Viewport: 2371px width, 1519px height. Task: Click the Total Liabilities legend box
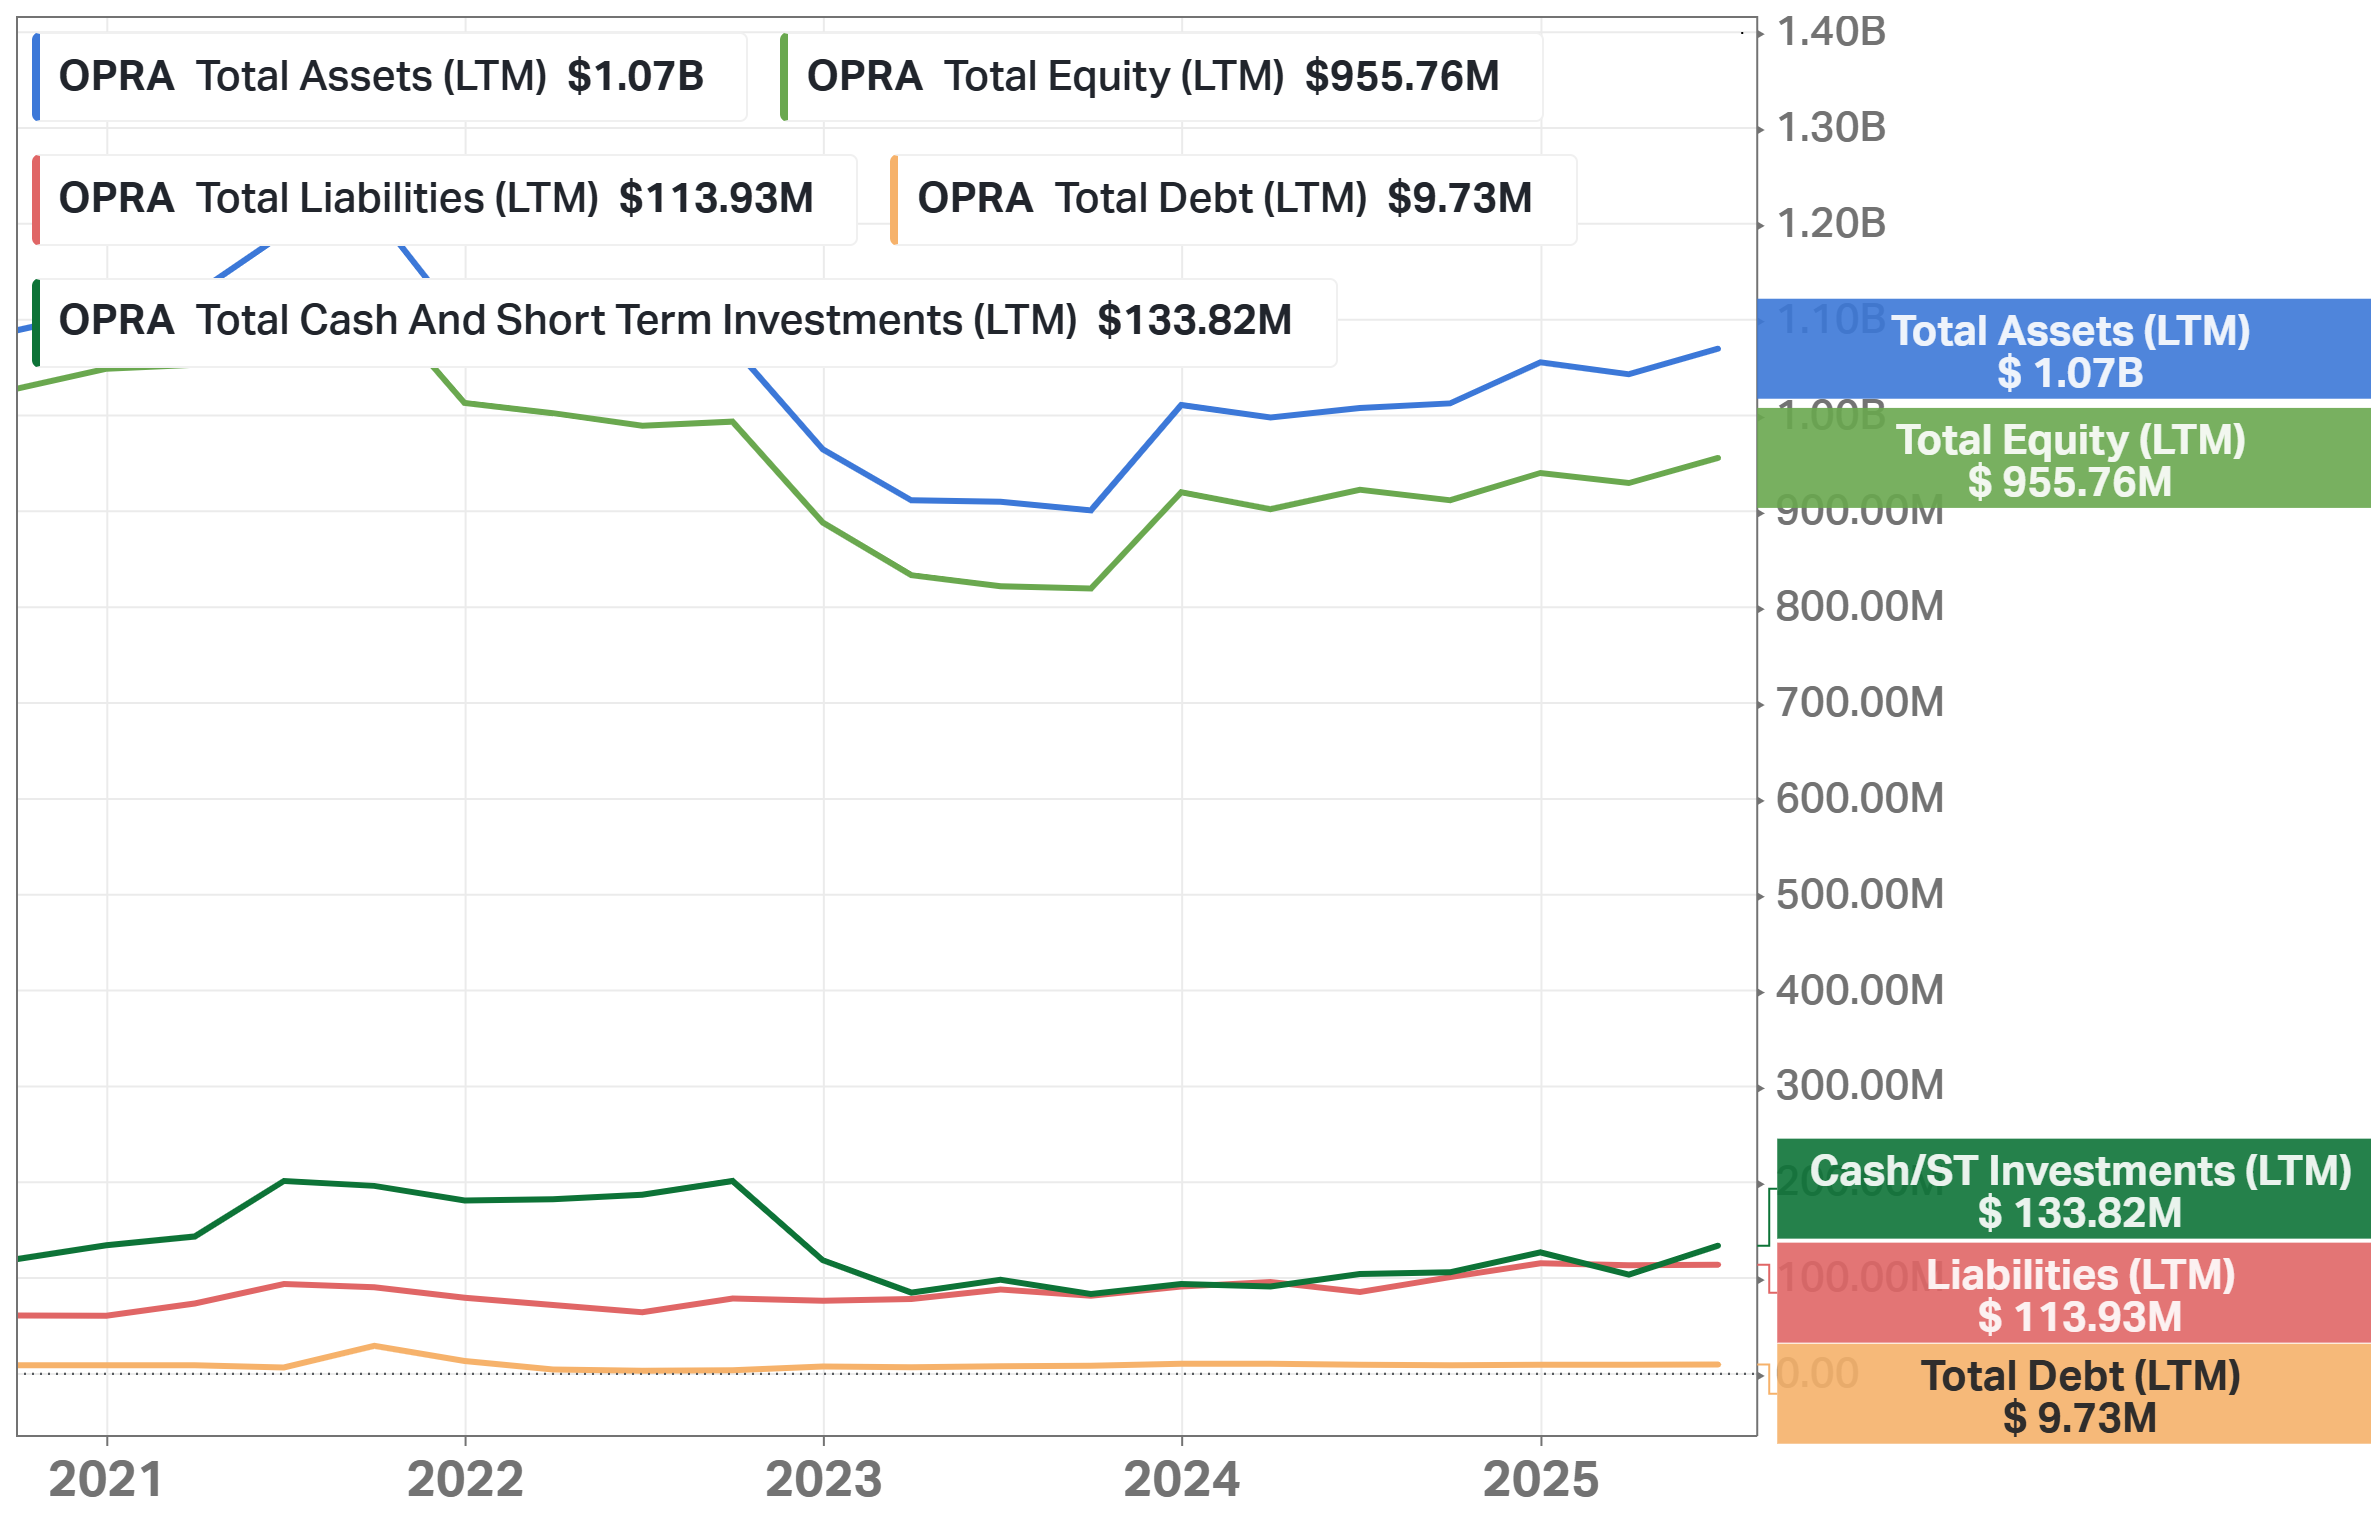click(x=445, y=199)
